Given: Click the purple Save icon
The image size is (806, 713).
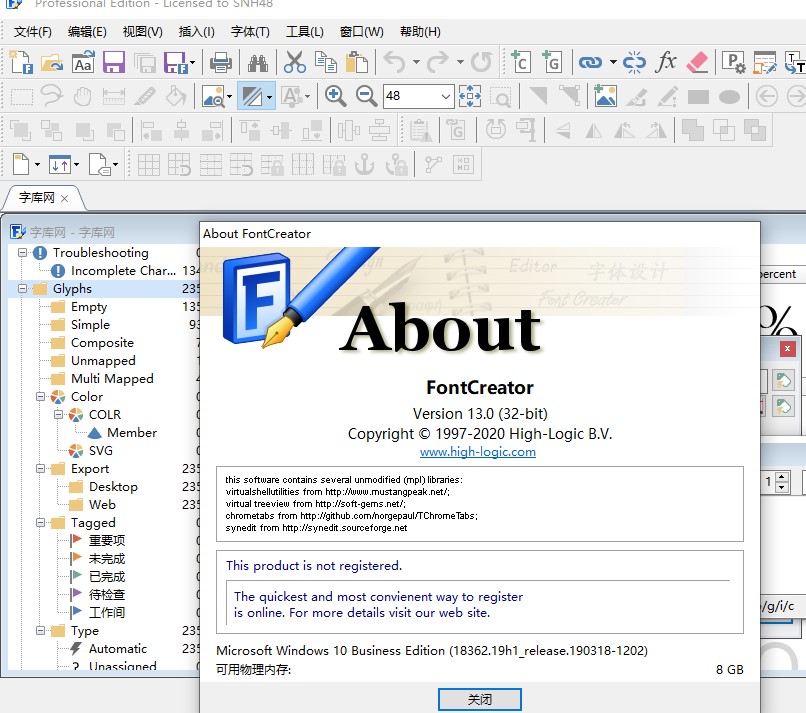Looking at the screenshot, I should coord(114,62).
